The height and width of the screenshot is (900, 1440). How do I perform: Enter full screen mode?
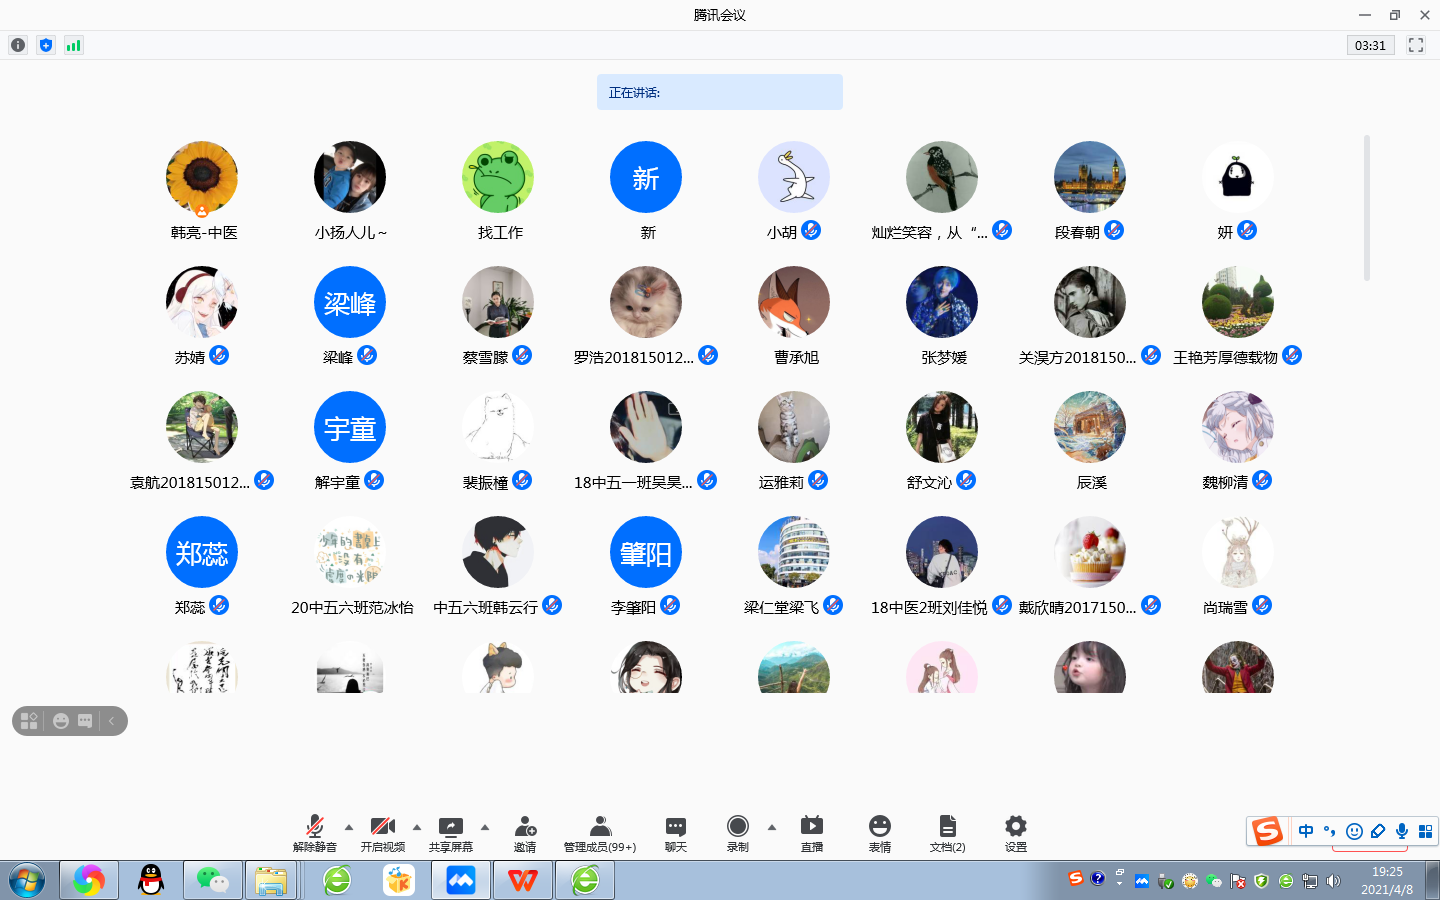pos(1416,45)
